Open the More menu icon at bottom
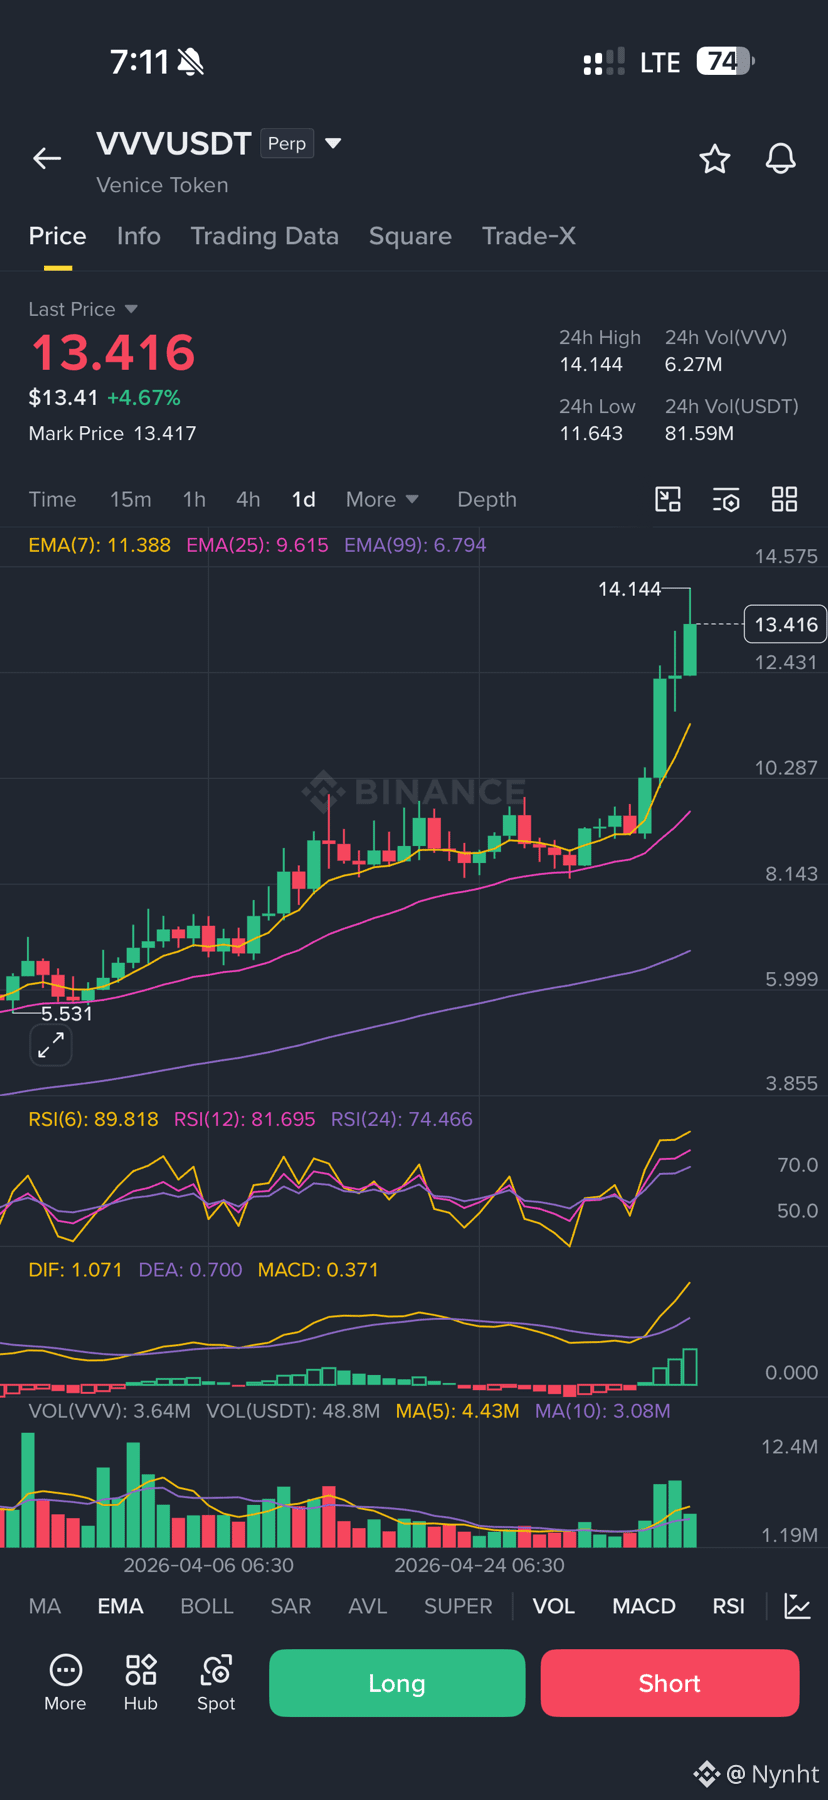The height and width of the screenshot is (1800, 828). [65, 1683]
